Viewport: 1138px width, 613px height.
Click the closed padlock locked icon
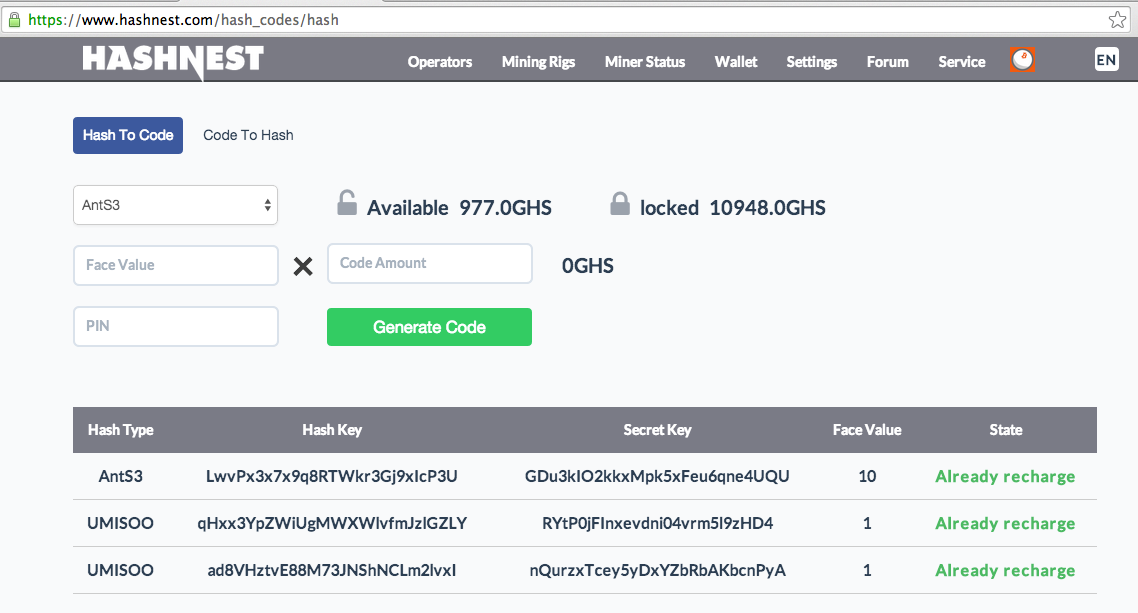620,204
